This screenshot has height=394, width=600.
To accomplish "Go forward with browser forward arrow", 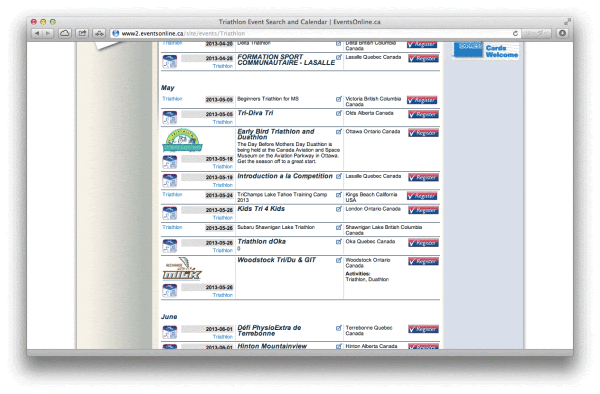I will click(48, 33).
